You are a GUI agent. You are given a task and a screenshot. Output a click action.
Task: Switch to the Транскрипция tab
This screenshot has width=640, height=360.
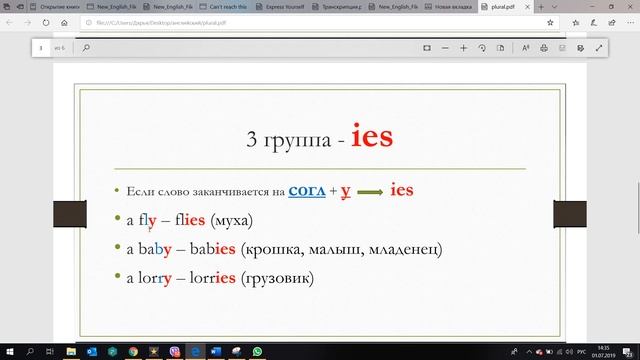pyautogui.click(x=337, y=7)
